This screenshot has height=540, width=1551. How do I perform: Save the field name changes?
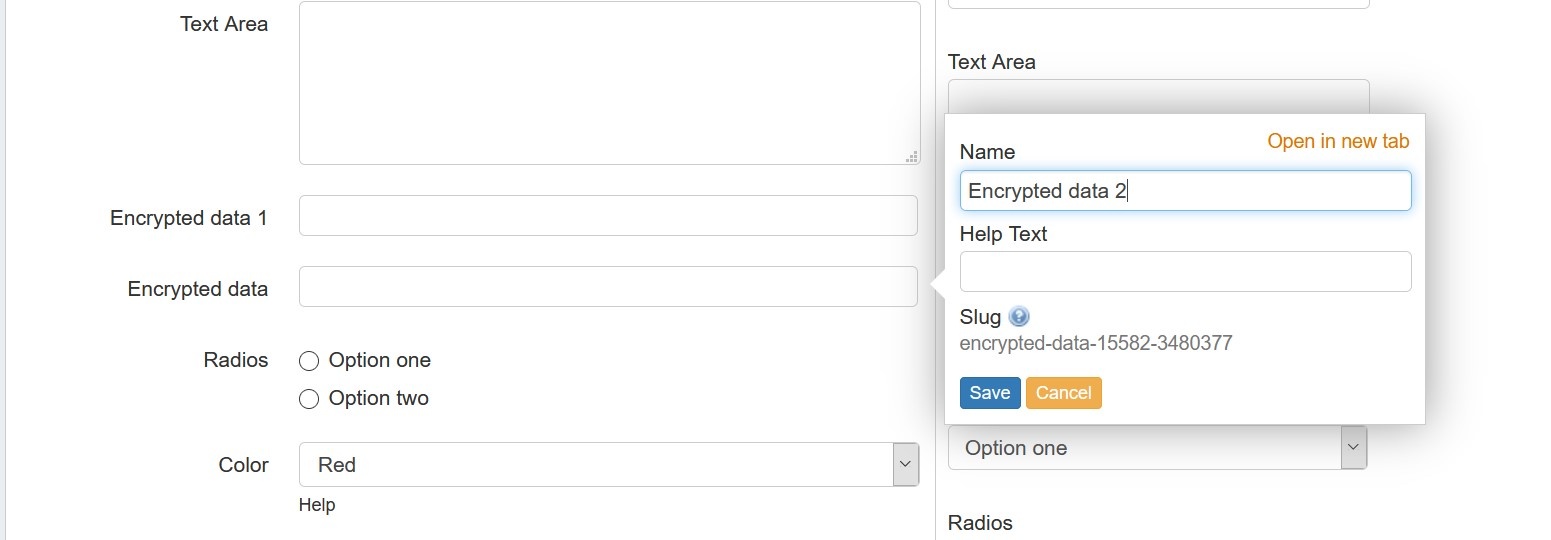989,393
